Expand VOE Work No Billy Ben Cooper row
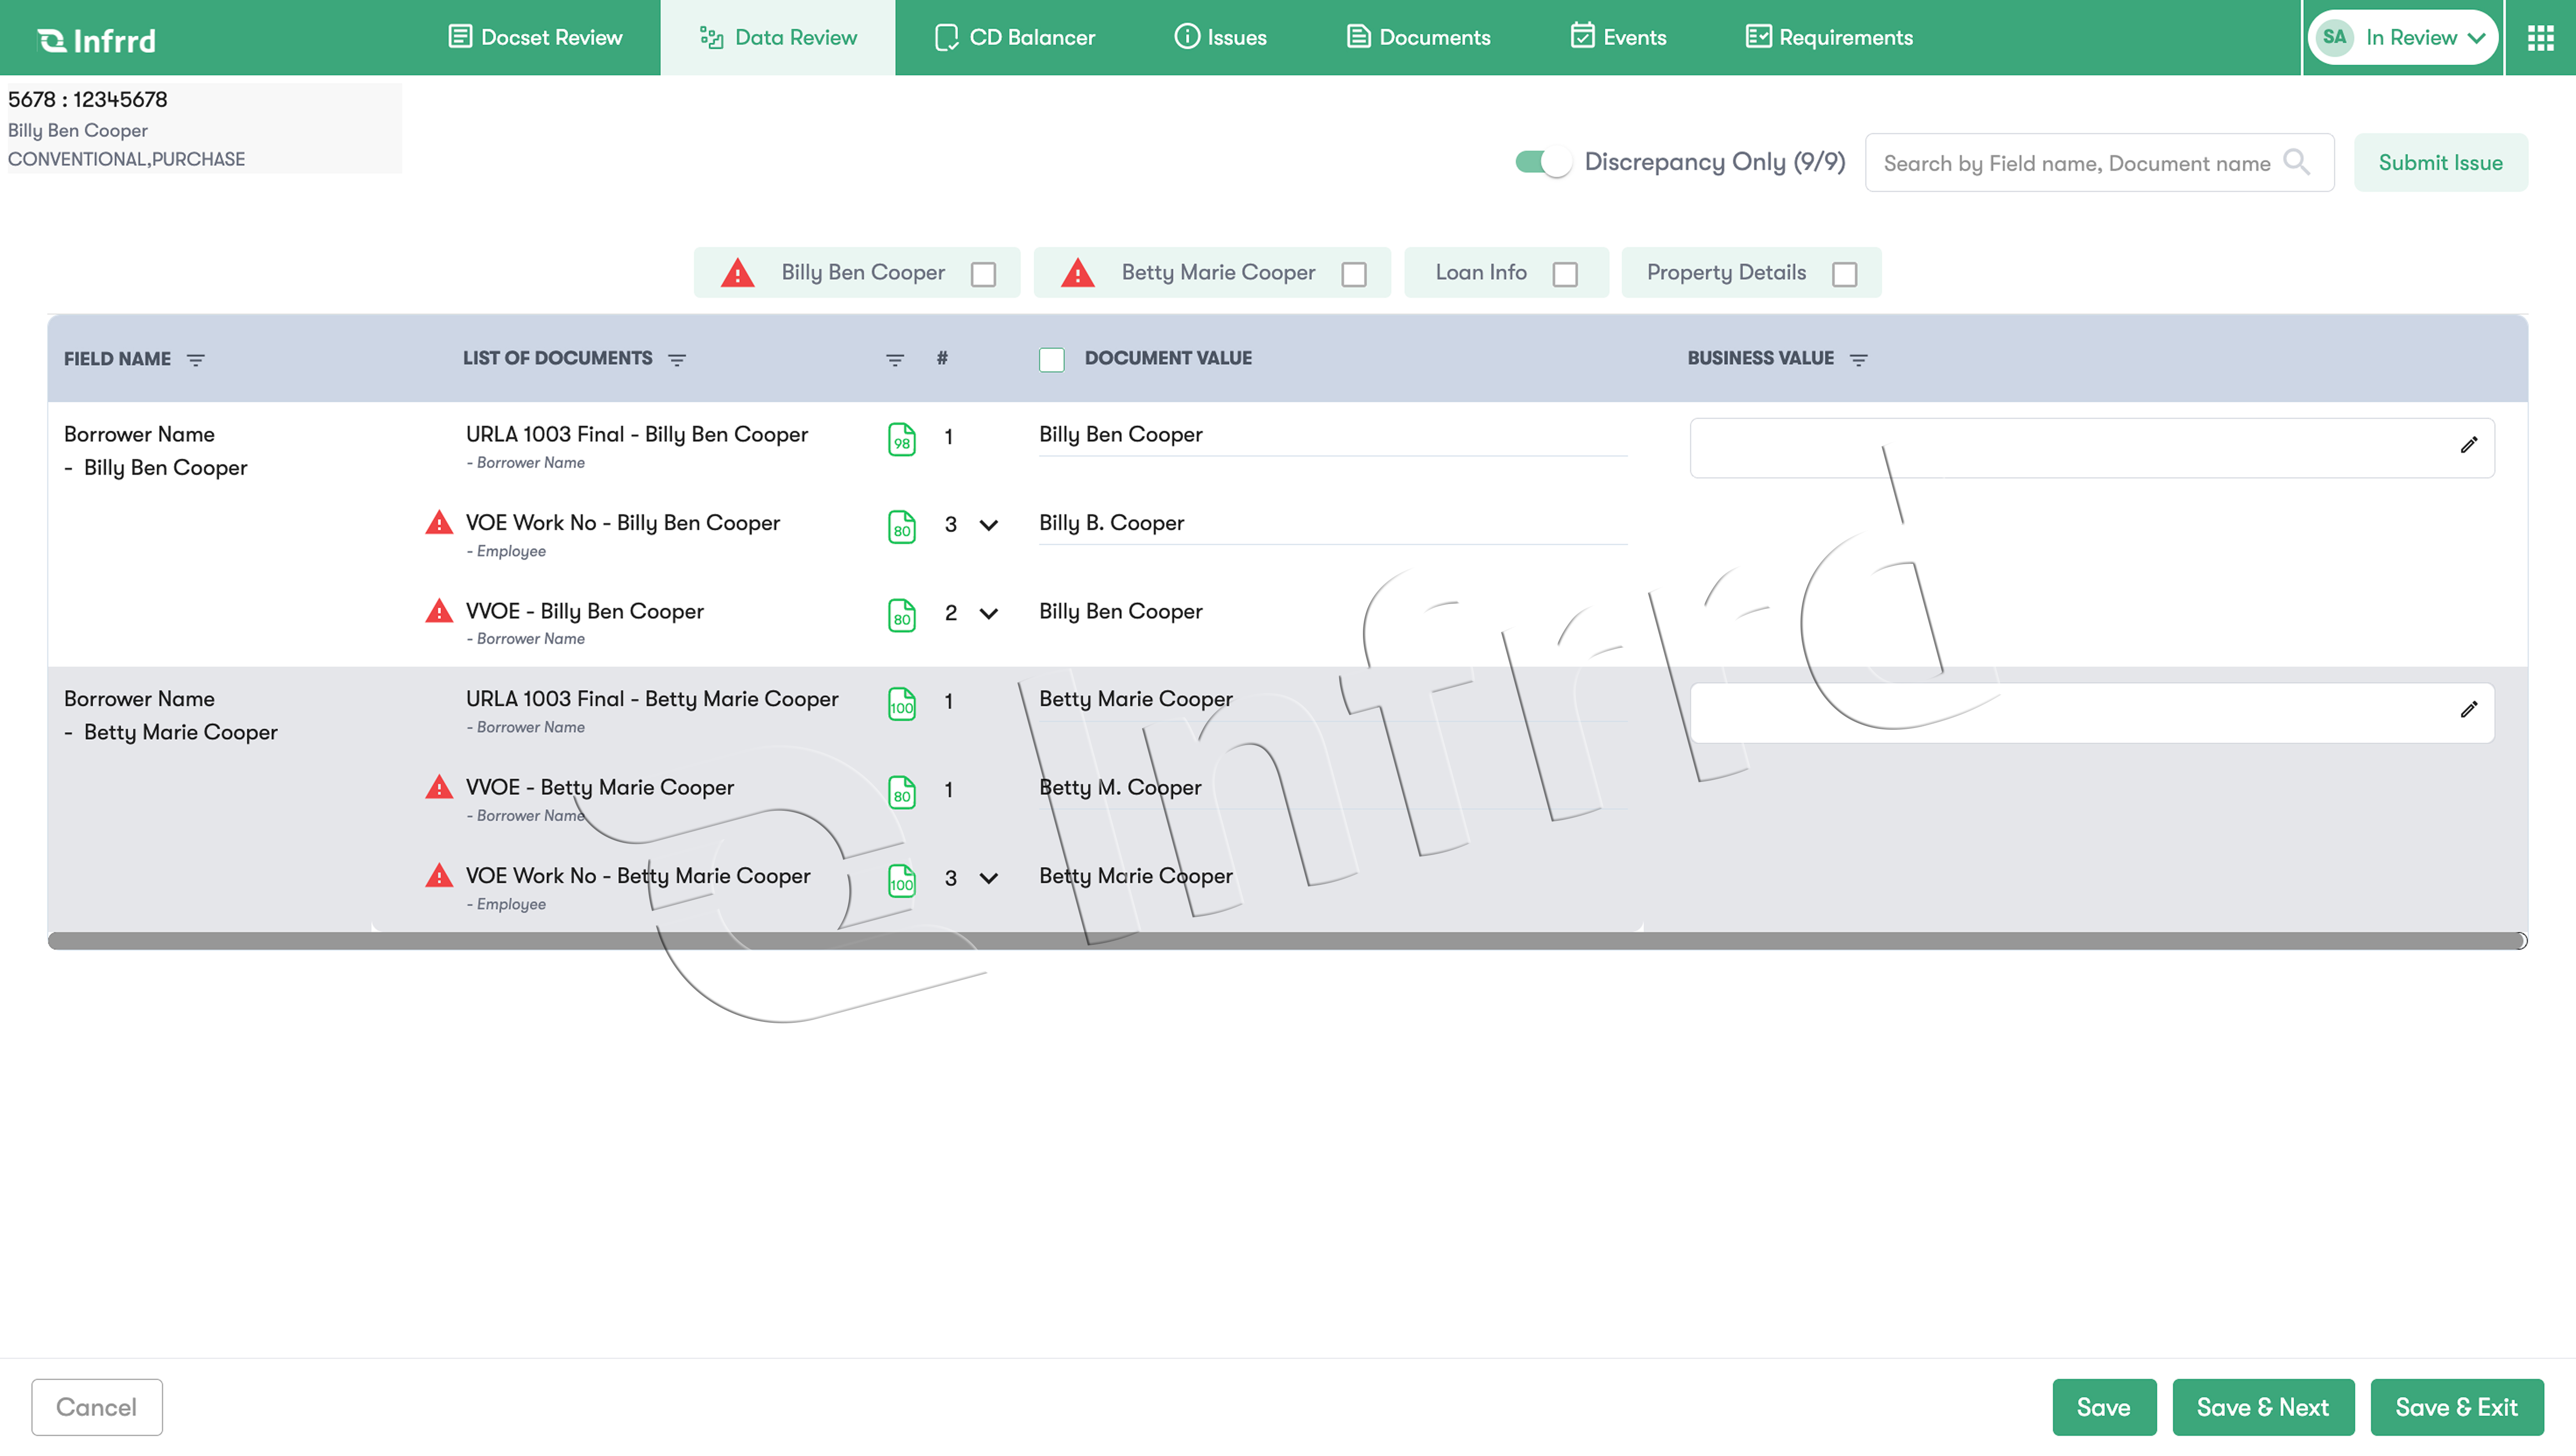The width and height of the screenshot is (2576, 1456). (989, 525)
